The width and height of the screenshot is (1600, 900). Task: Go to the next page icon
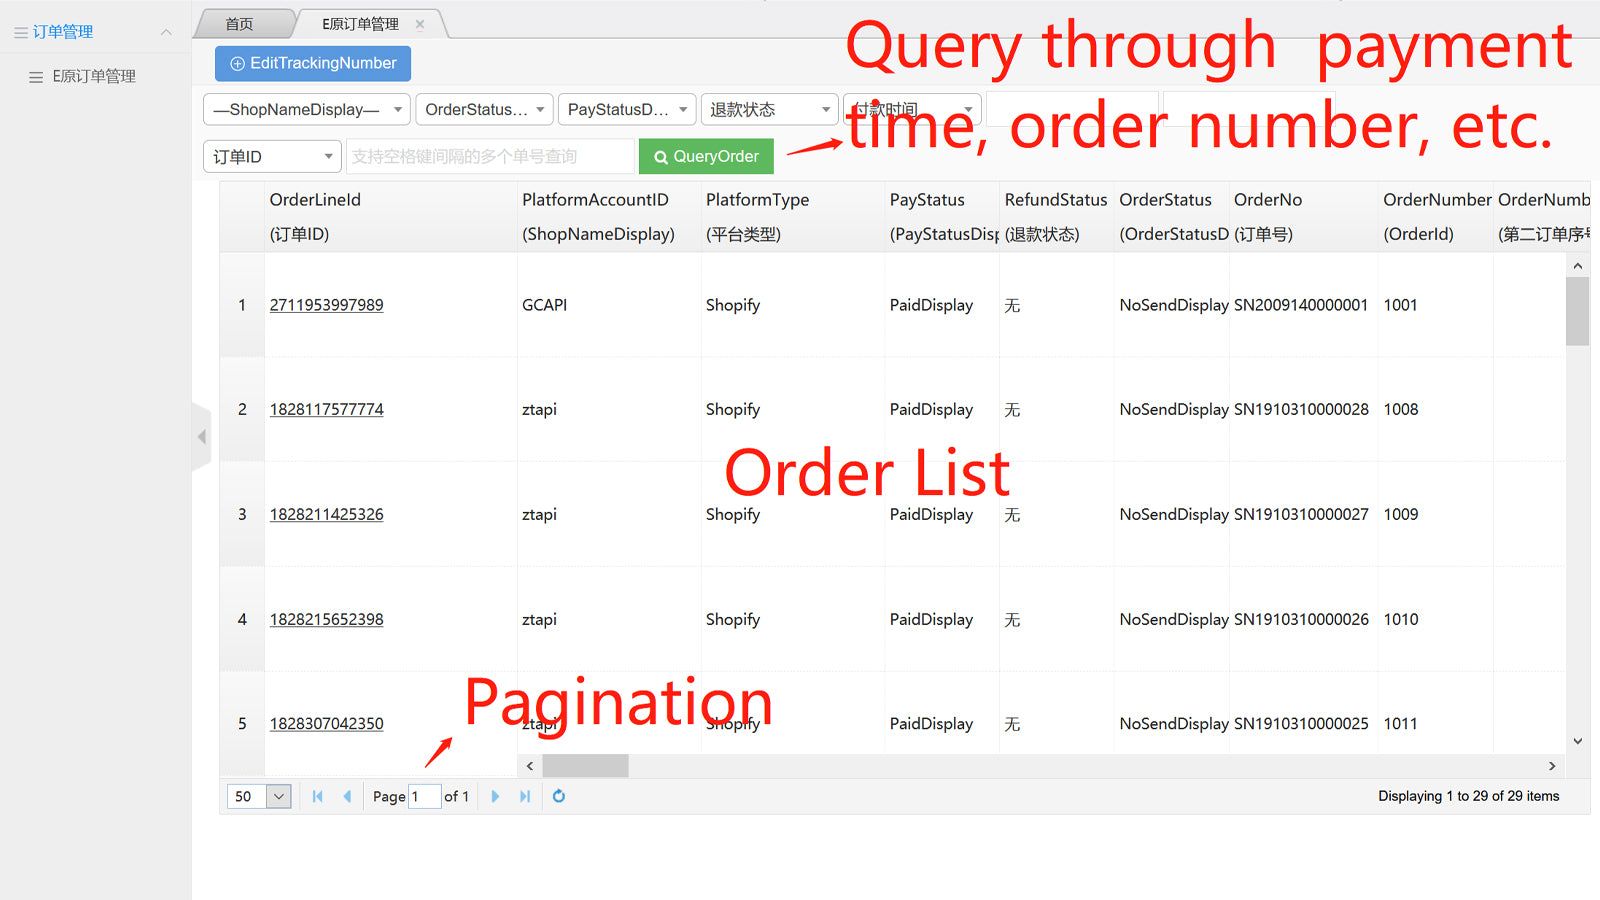[x=495, y=797]
